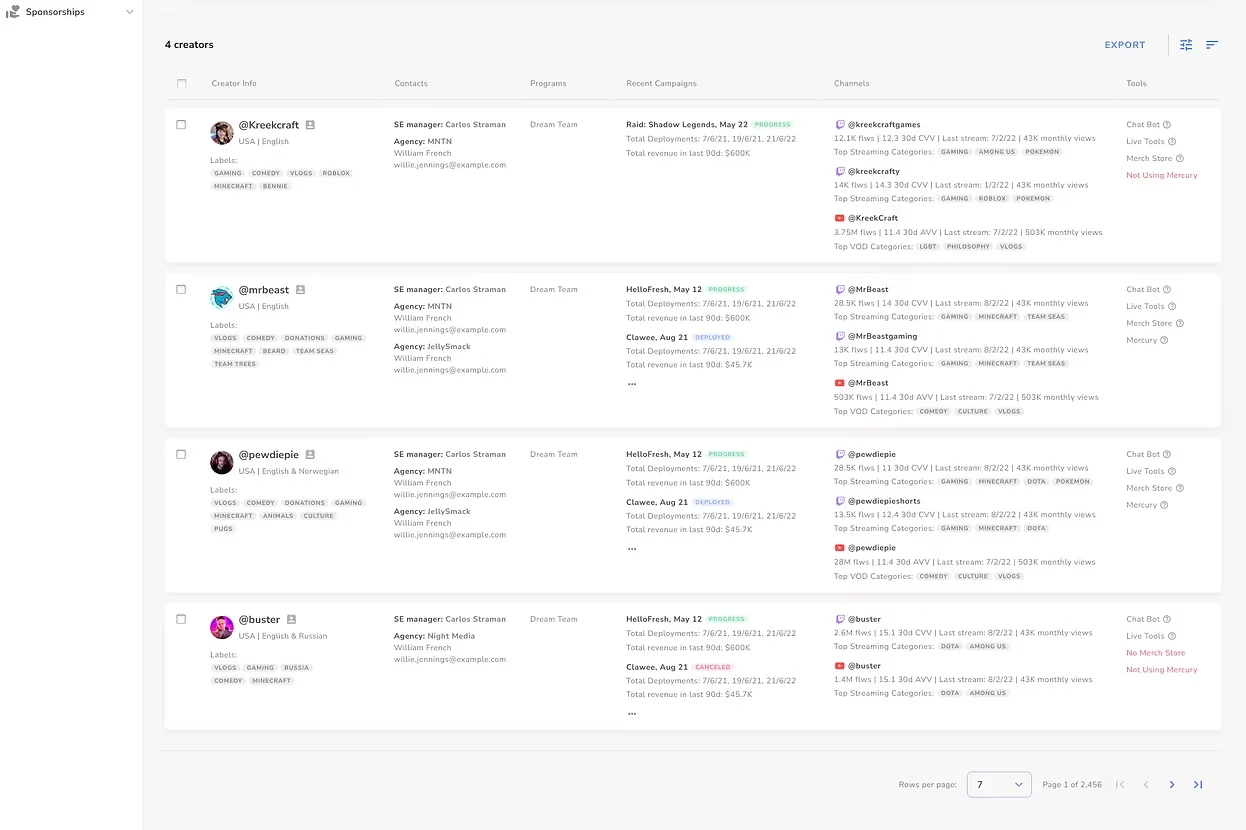
Task: Expand the Sponsorships sidebar chevron
Action: (x=129, y=12)
